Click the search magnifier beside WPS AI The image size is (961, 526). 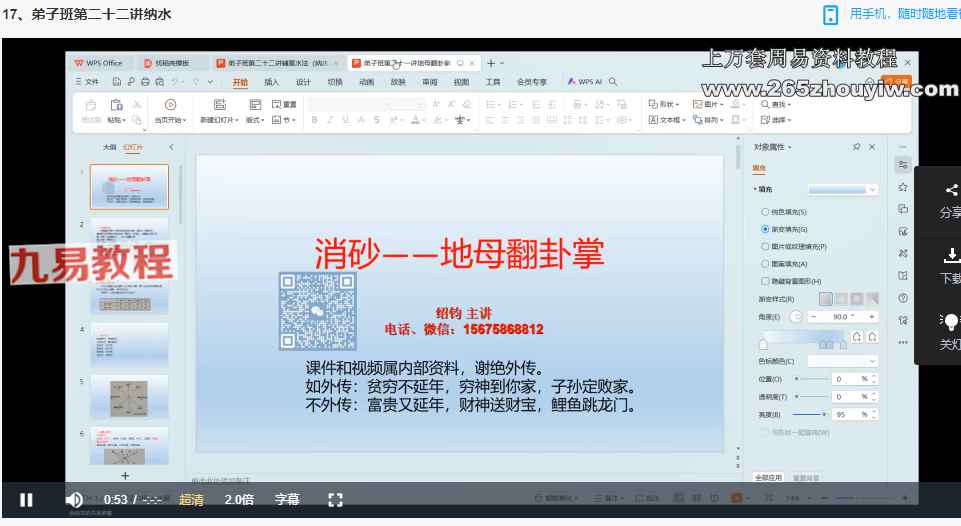[x=613, y=82]
